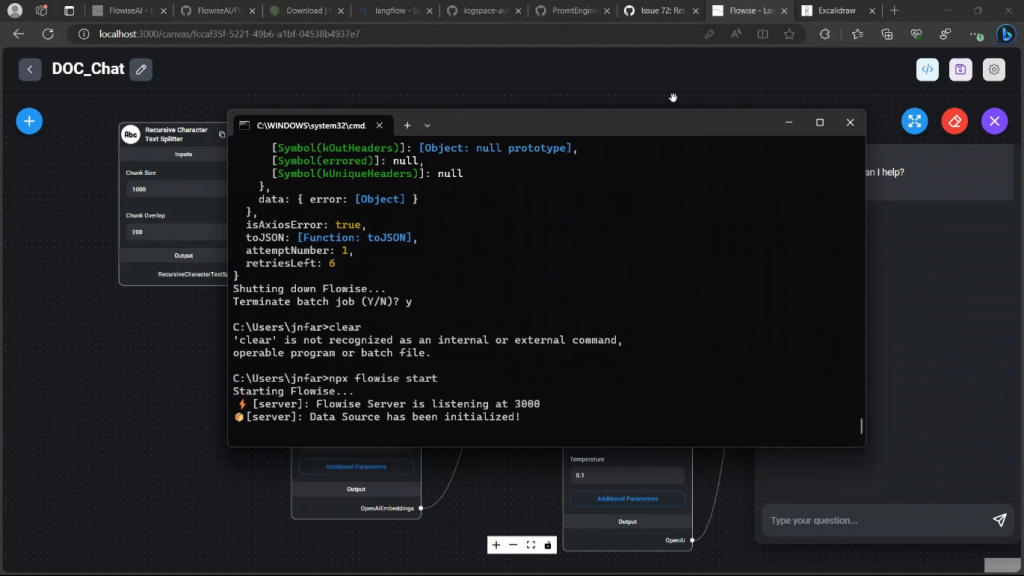Screen dimensions: 1024x576
Task: Open the API code embed icon
Action: tap(928, 69)
